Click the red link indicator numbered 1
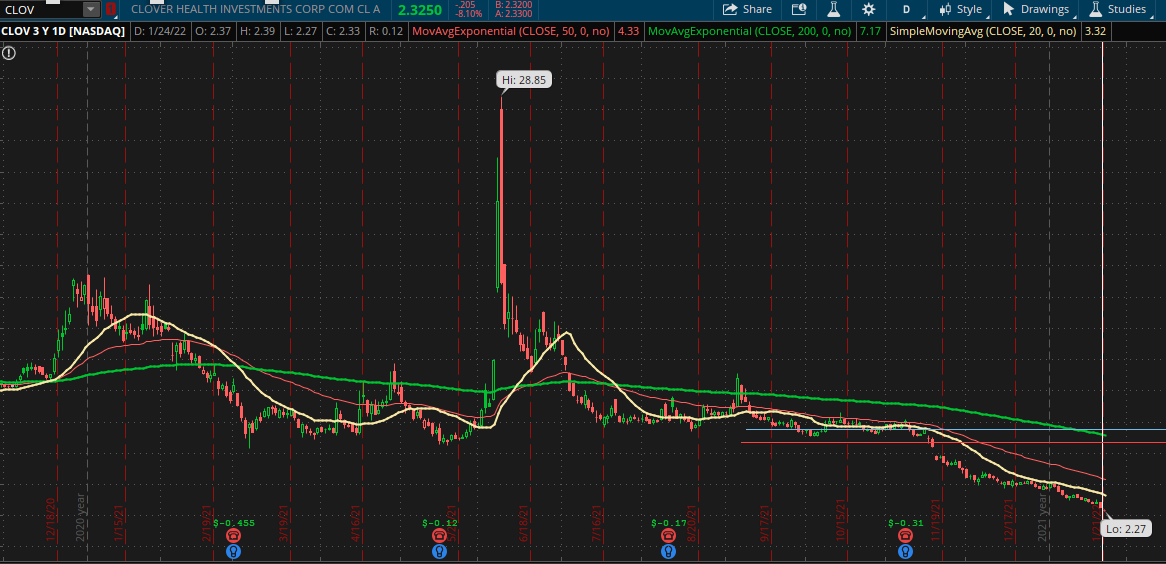The image size is (1166, 564). (110, 10)
